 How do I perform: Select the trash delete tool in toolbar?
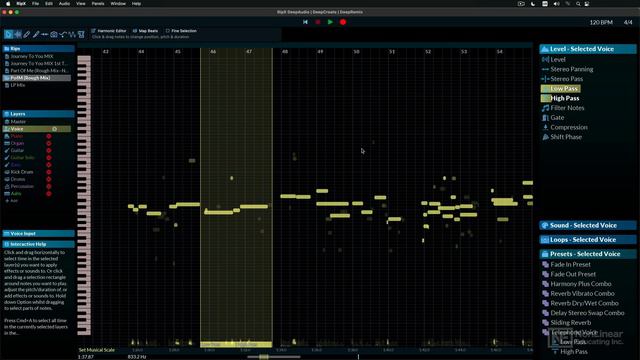coord(81,35)
